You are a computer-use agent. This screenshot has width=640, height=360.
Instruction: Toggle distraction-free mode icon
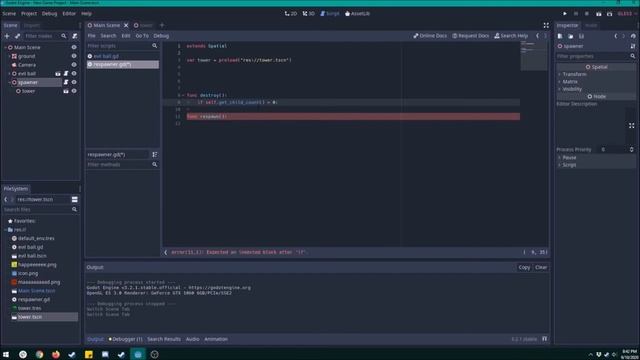click(546, 25)
